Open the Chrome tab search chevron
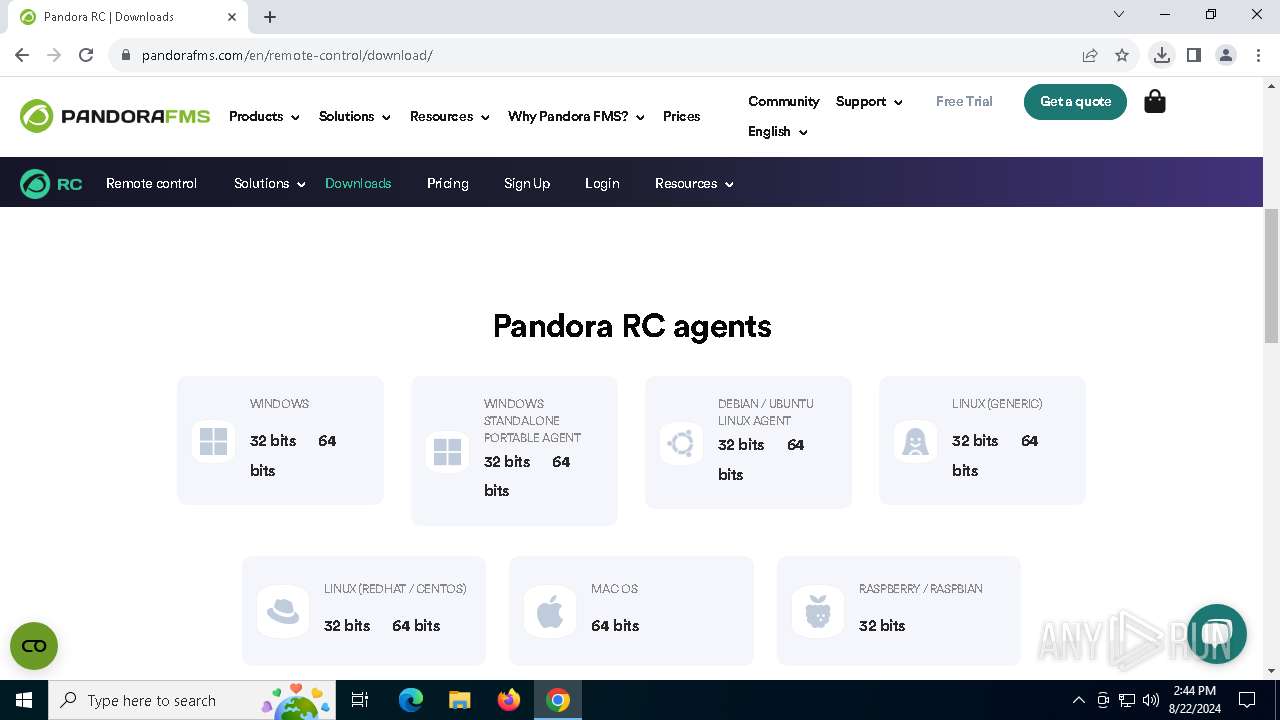This screenshot has height=720, width=1280. pos(1119,14)
